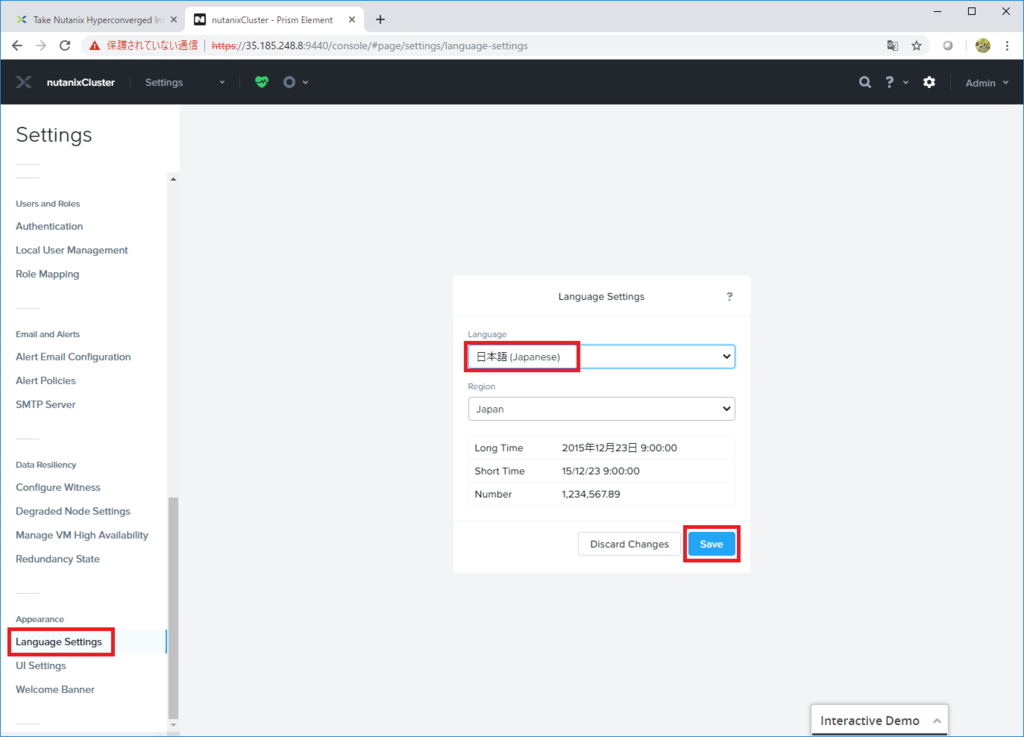Click the nutanixCluster name link

coord(80,82)
